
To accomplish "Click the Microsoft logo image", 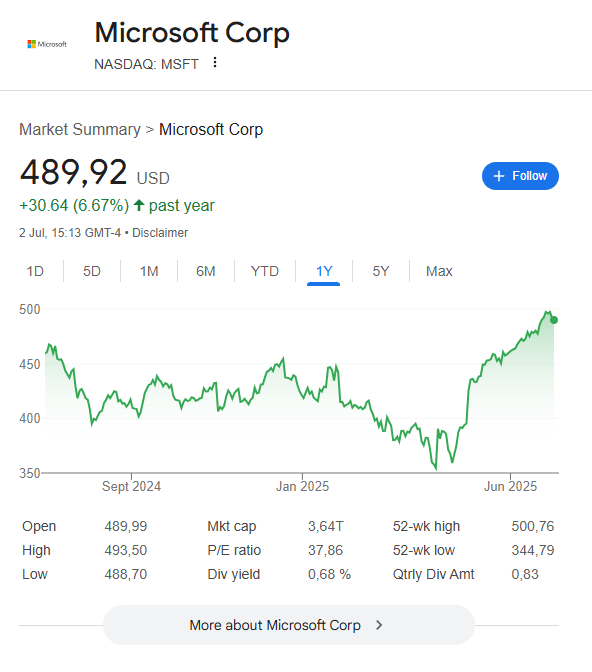I will pyautogui.click(x=47, y=44).
